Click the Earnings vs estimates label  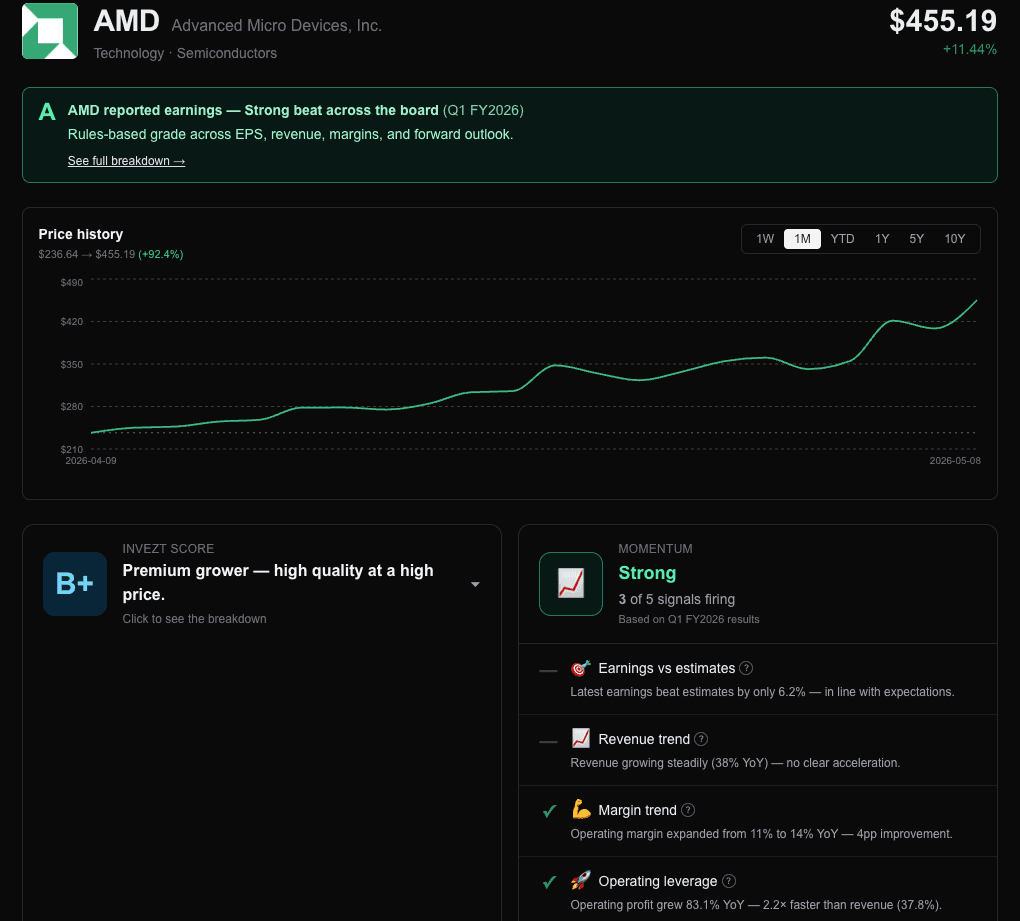666,668
